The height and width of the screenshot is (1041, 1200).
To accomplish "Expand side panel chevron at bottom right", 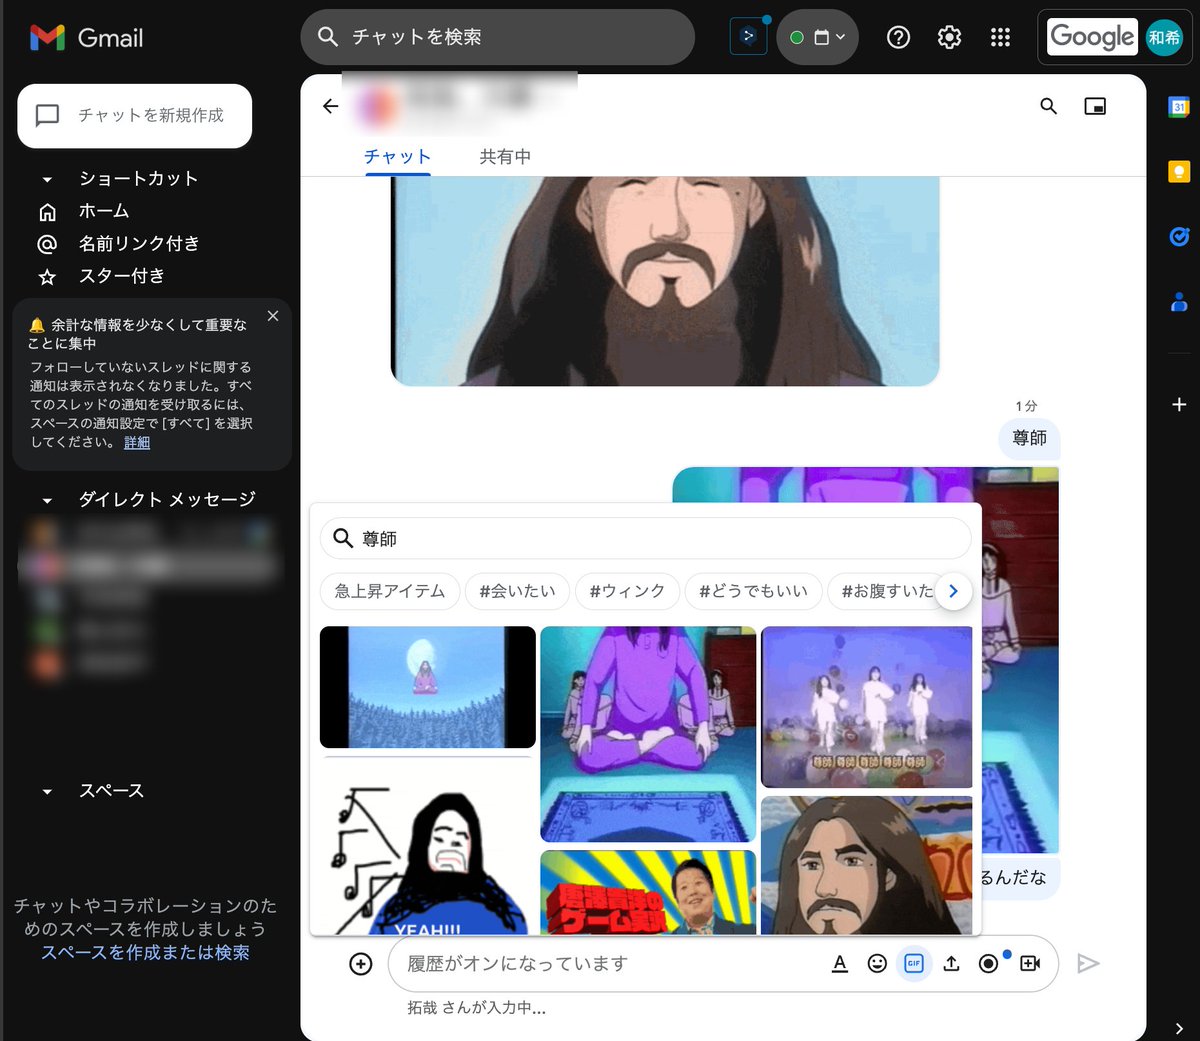I will pos(1179,1027).
